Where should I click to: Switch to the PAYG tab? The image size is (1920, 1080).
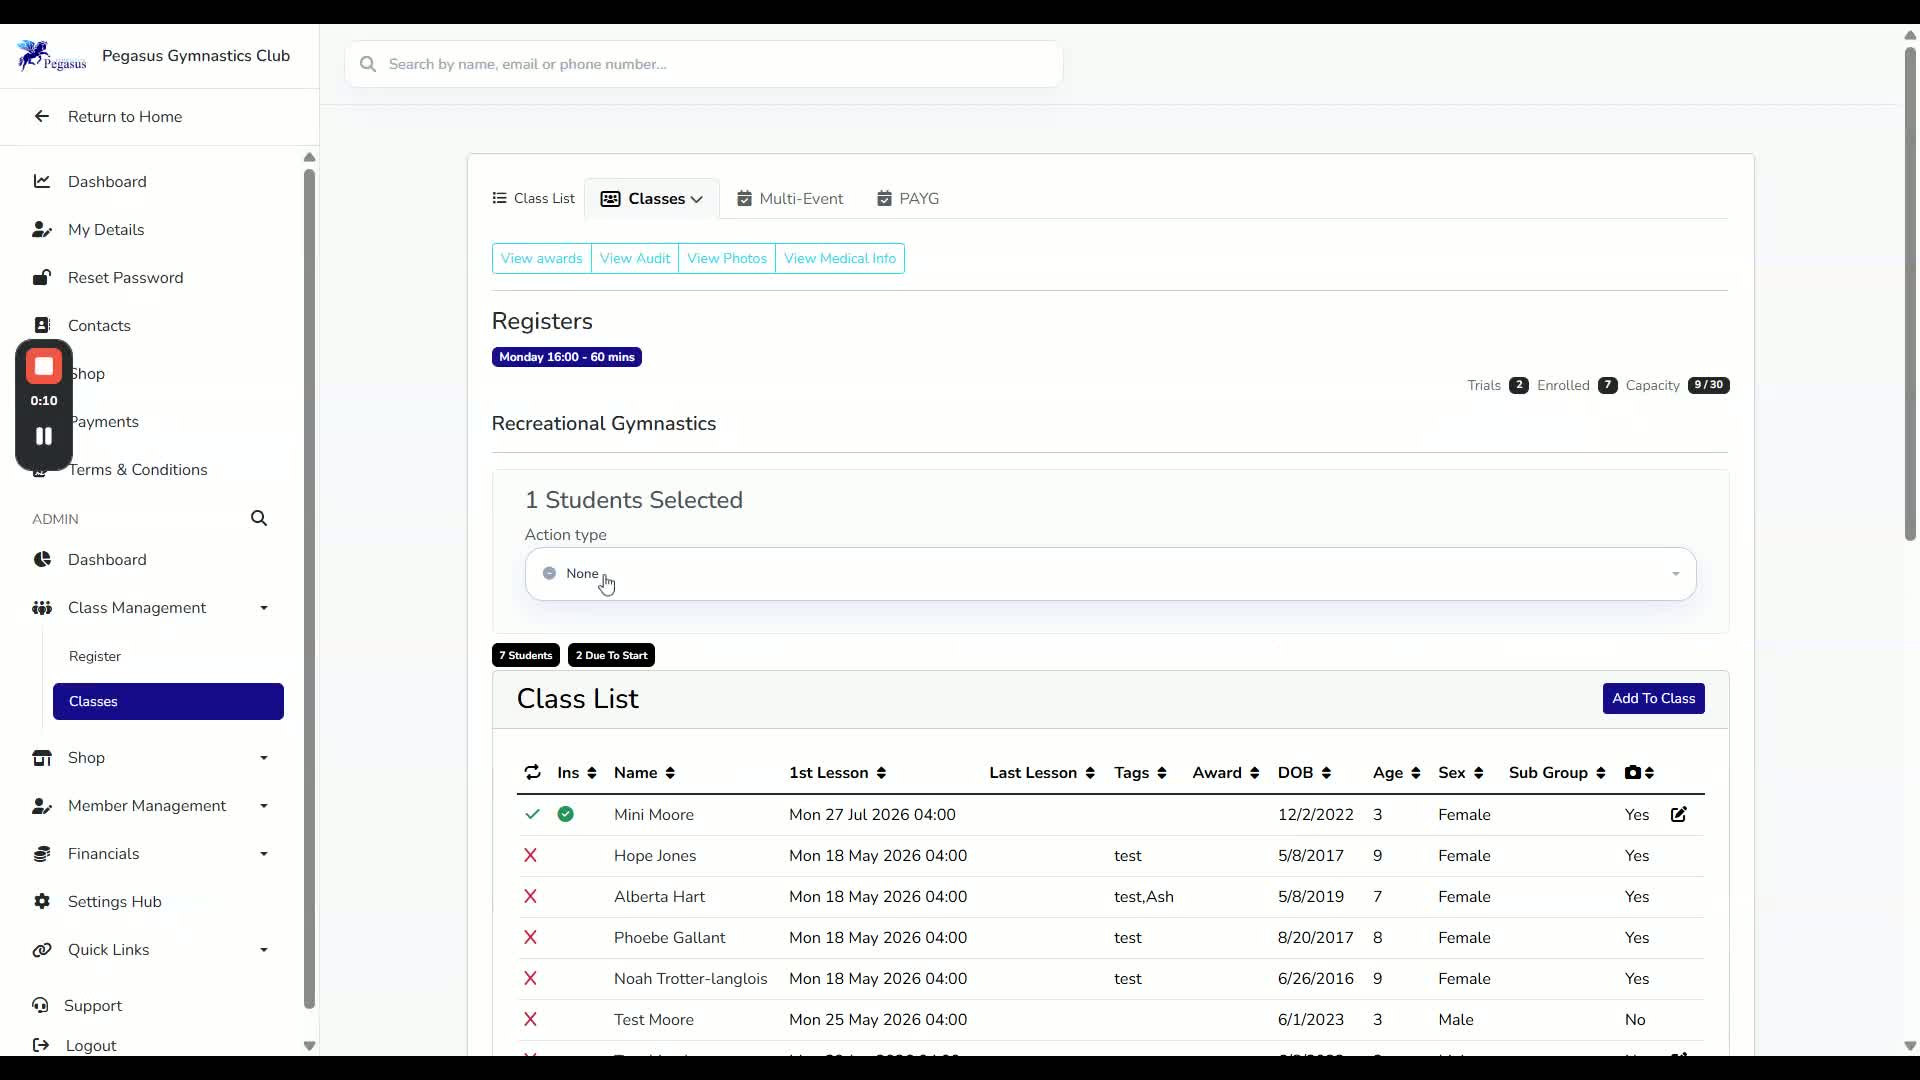tap(908, 198)
